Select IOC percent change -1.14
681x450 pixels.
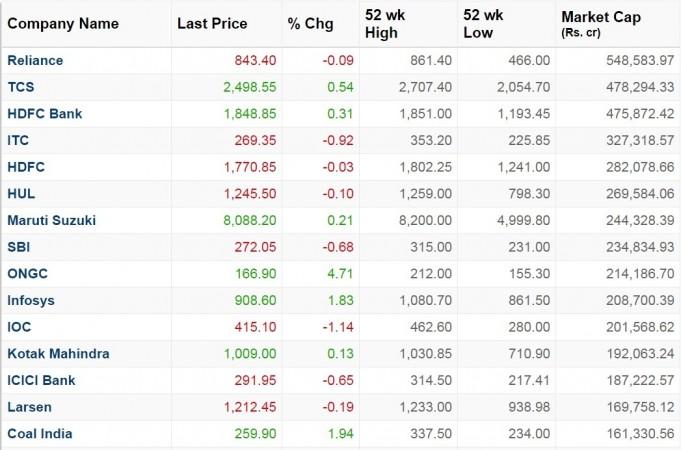pyautogui.click(x=338, y=327)
